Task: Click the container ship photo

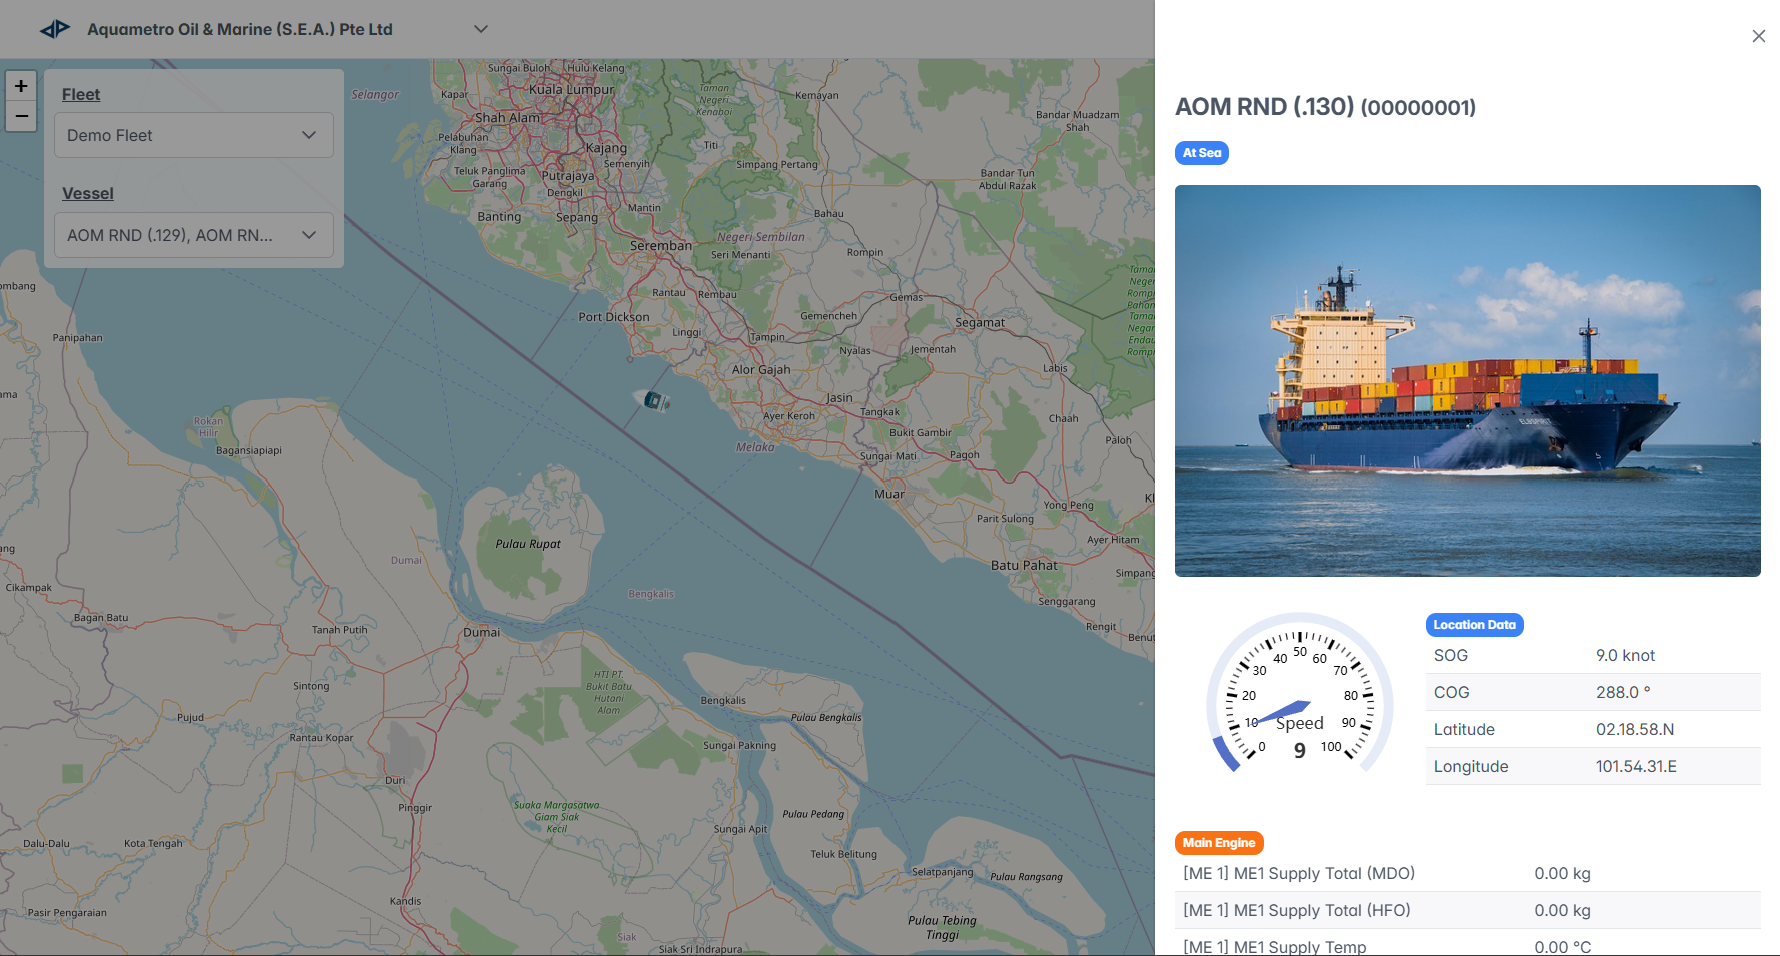Action: (1467, 381)
